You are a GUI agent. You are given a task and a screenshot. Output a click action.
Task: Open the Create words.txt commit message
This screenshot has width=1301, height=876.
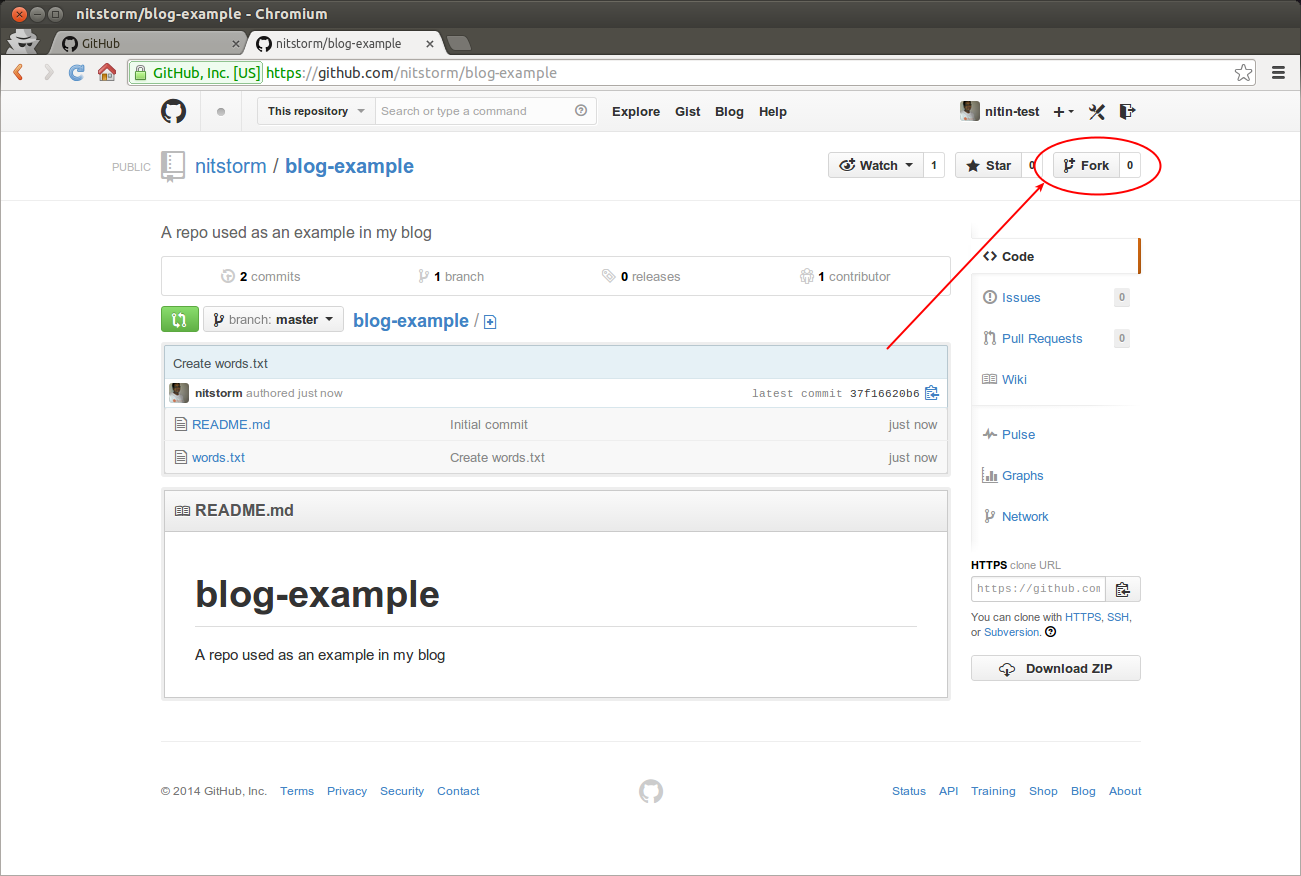coord(220,364)
